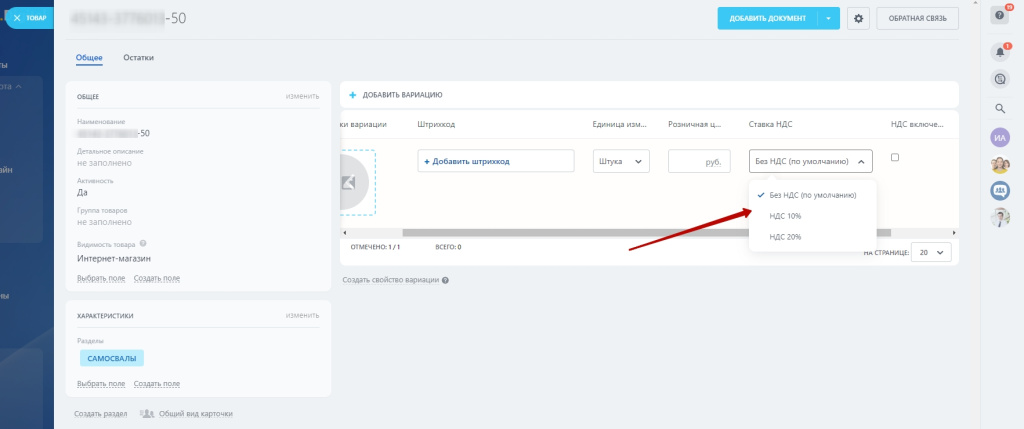Select НДС 20% from the list

tap(785, 237)
